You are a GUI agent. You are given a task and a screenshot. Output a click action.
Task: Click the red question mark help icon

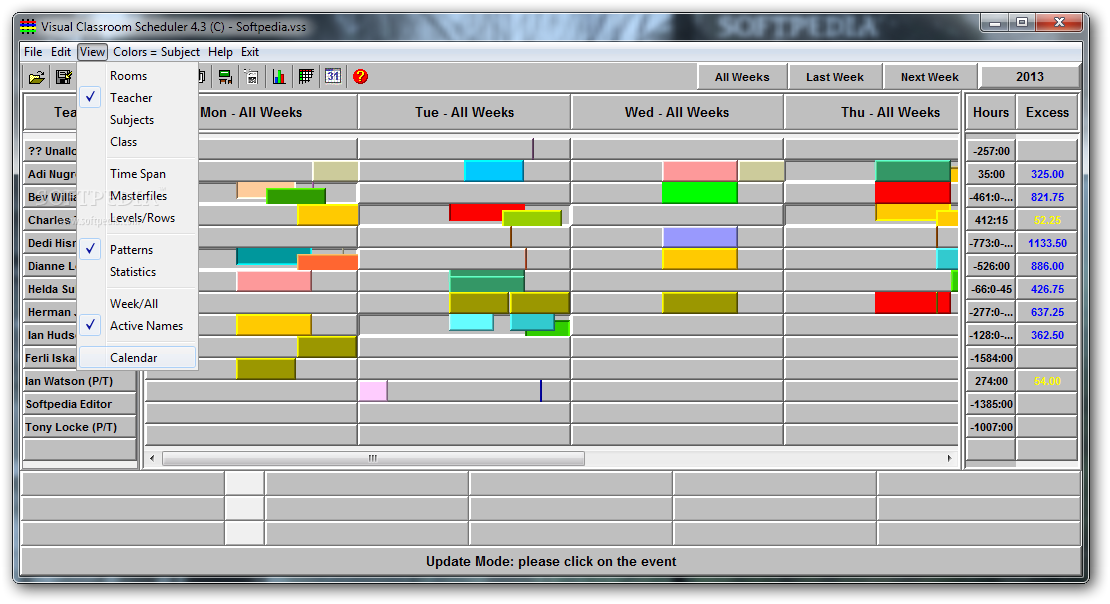coord(360,76)
